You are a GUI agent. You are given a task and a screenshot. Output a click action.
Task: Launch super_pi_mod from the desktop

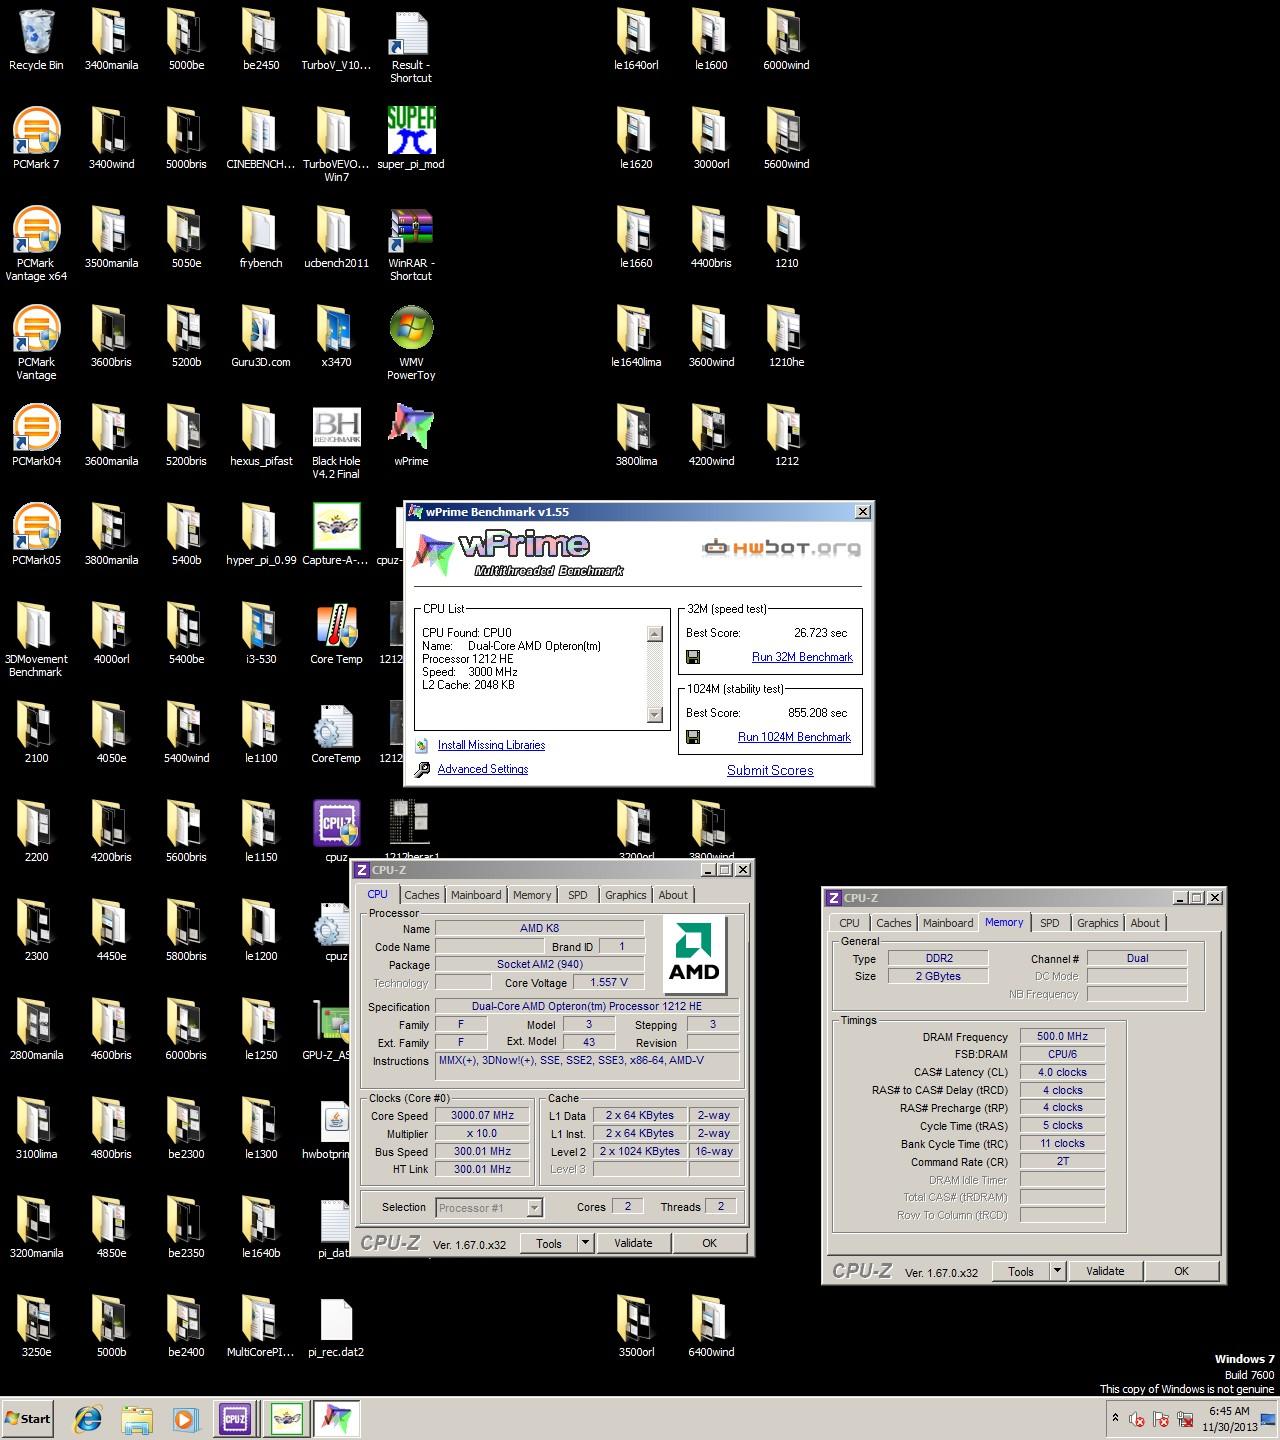411,139
